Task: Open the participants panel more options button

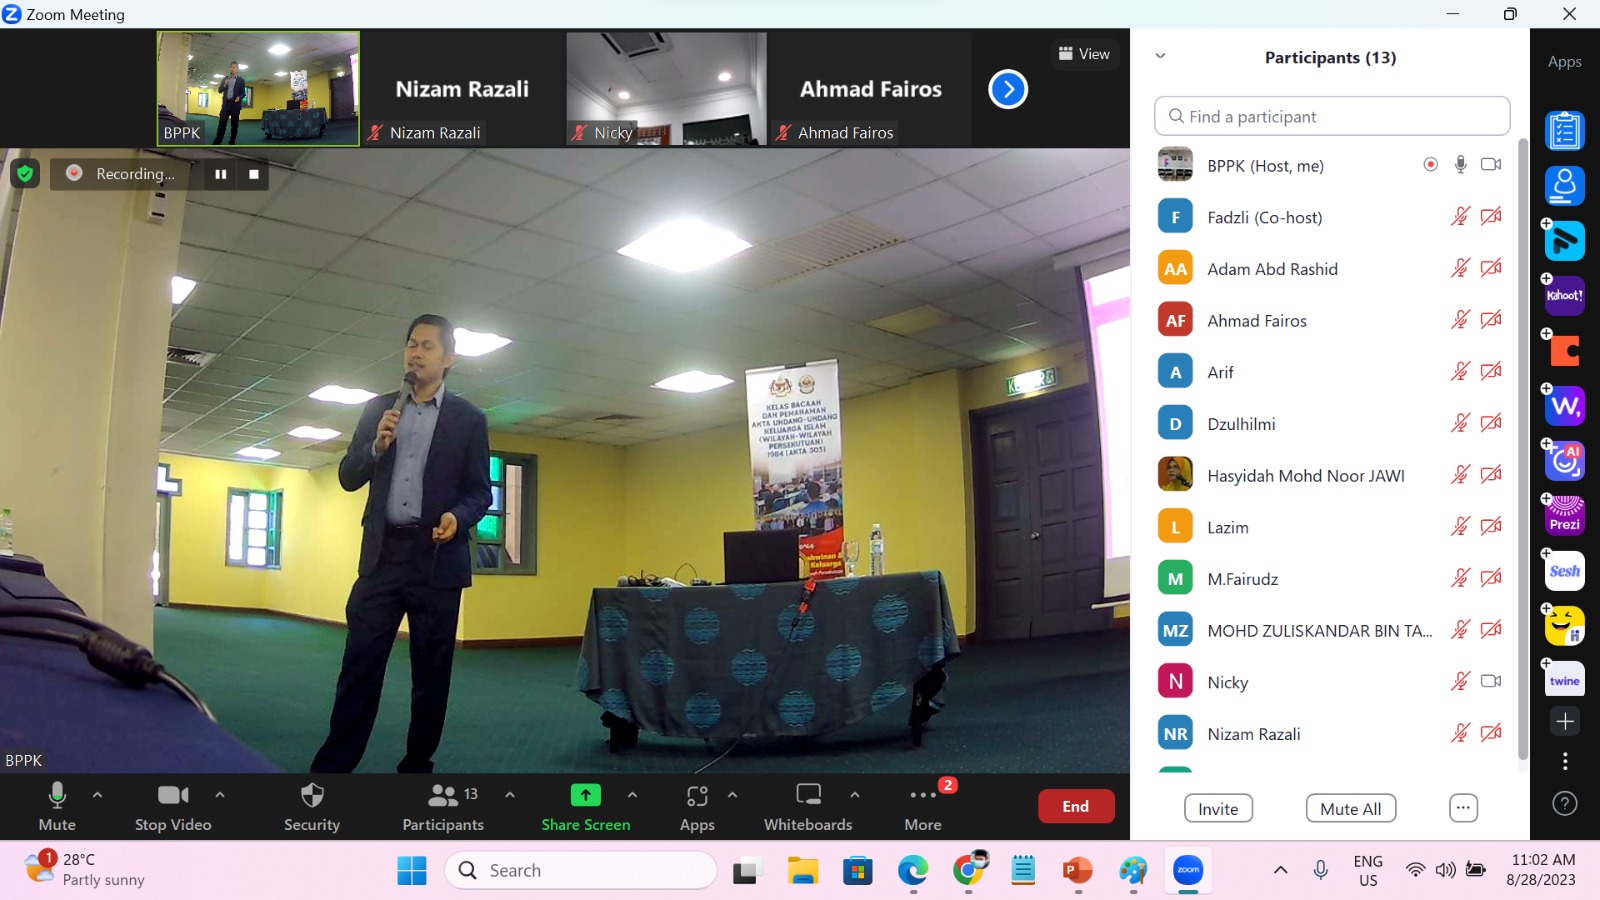Action: click(1463, 808)
